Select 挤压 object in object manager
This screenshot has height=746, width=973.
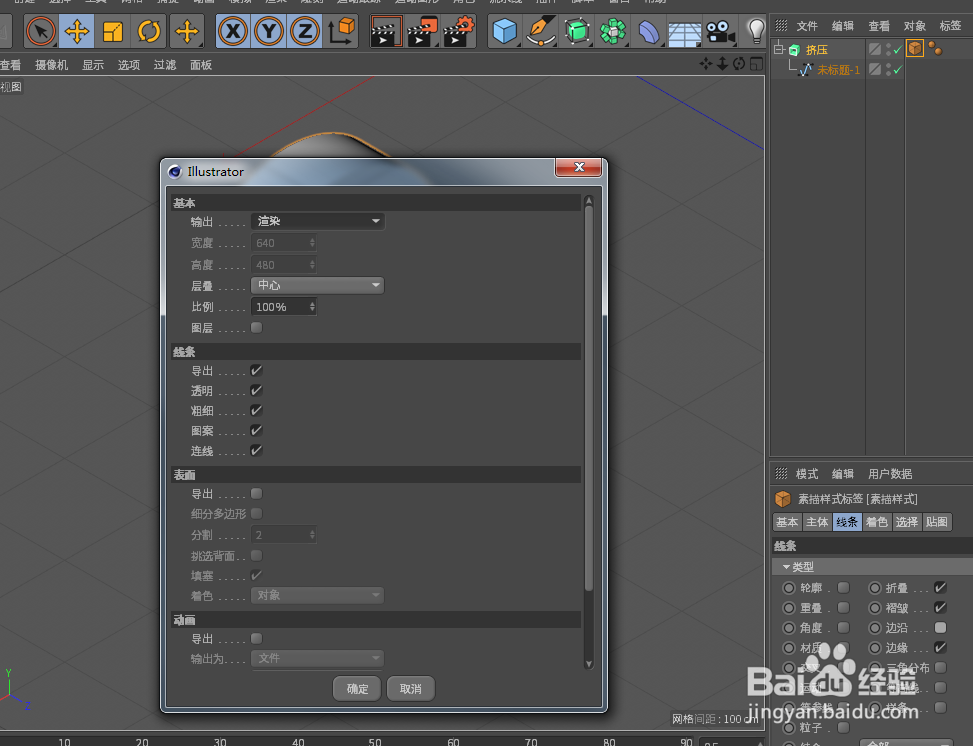tap(817, 50)
